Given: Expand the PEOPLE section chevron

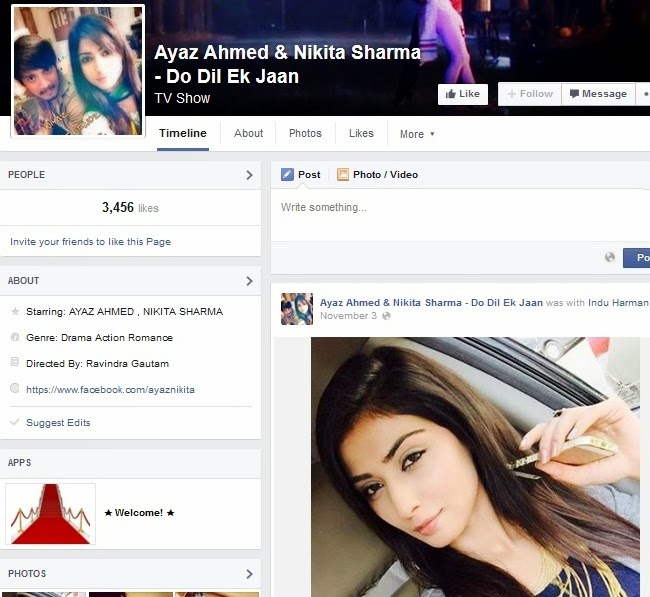Looking at the screenshot, I should click(x=249, y=175).
